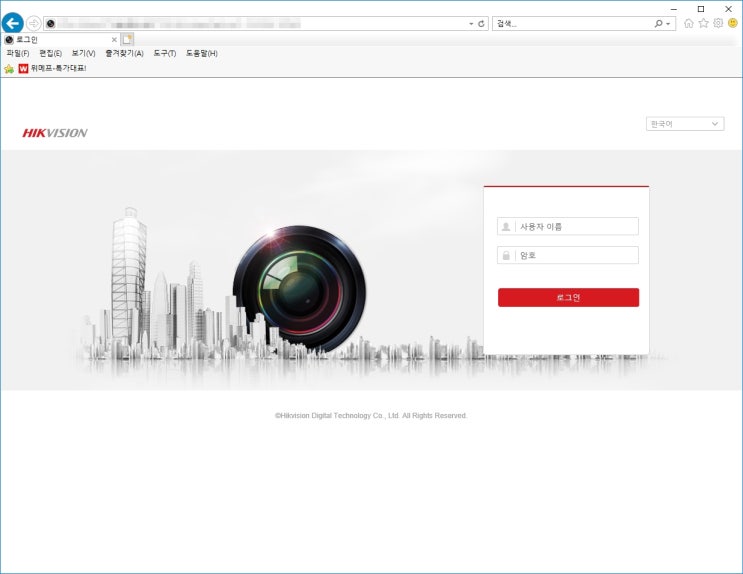
Task: Open the 편집(E) menu
Action: coord(50,53)
